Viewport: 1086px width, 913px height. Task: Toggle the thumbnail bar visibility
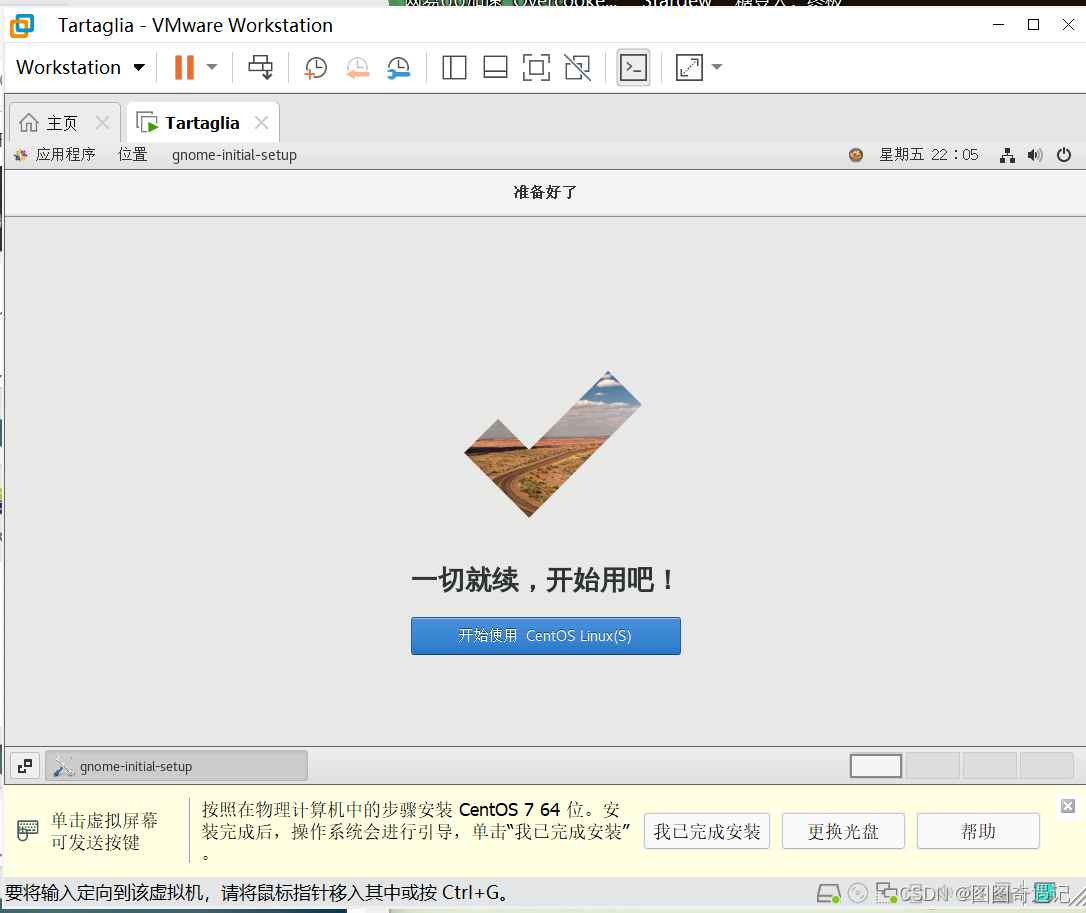[x=495, y=67]
